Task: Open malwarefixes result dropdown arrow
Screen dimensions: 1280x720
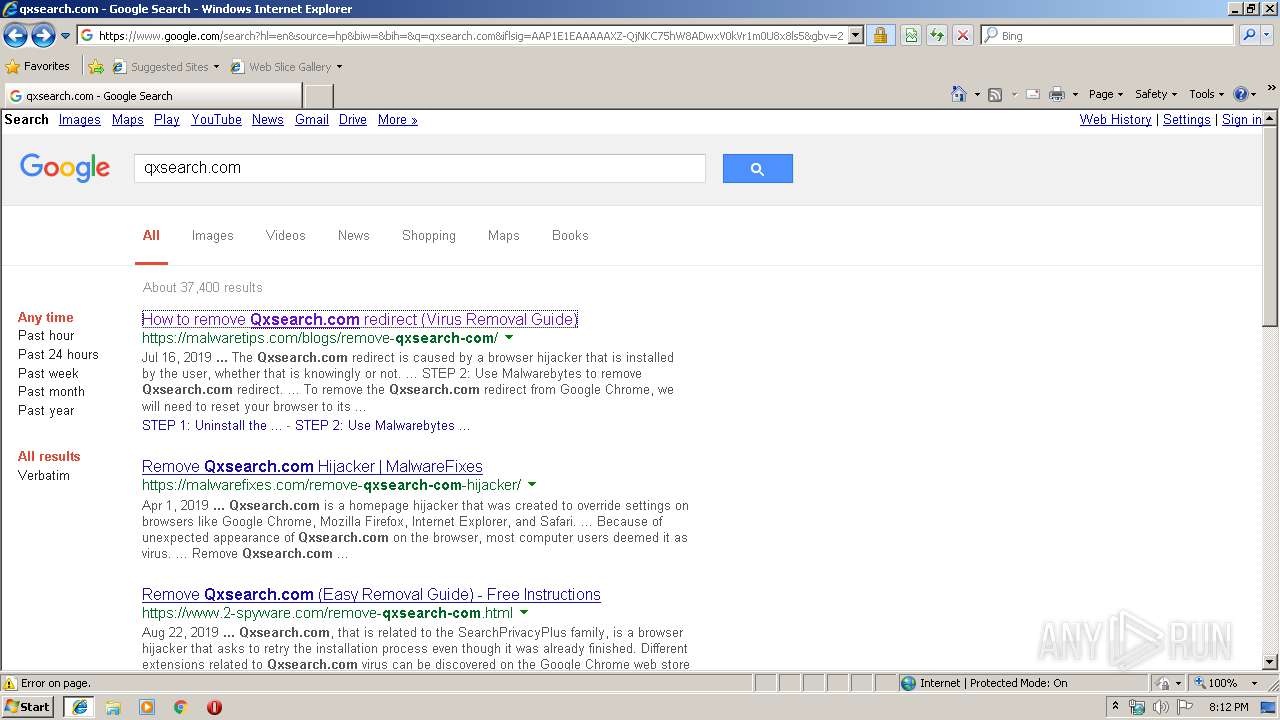Action: click(532, 485)
